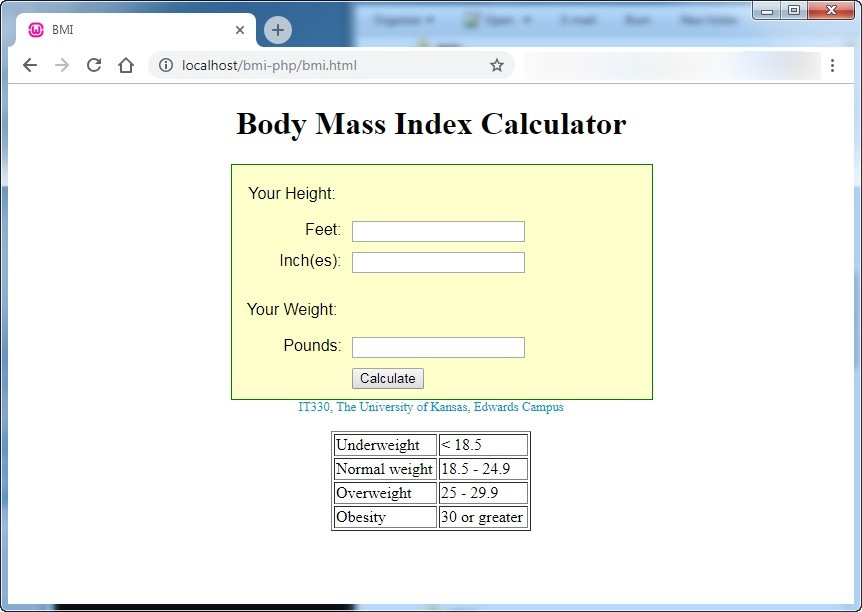The image size is (862, 612).
Task: Close the BMI tab with its X
Action: click(240, 30)
